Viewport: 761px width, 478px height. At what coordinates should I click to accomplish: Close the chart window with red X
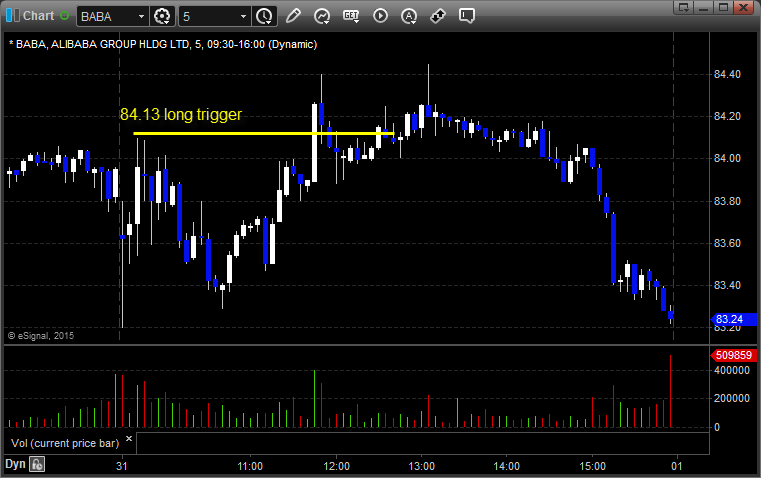click(743, 7)
